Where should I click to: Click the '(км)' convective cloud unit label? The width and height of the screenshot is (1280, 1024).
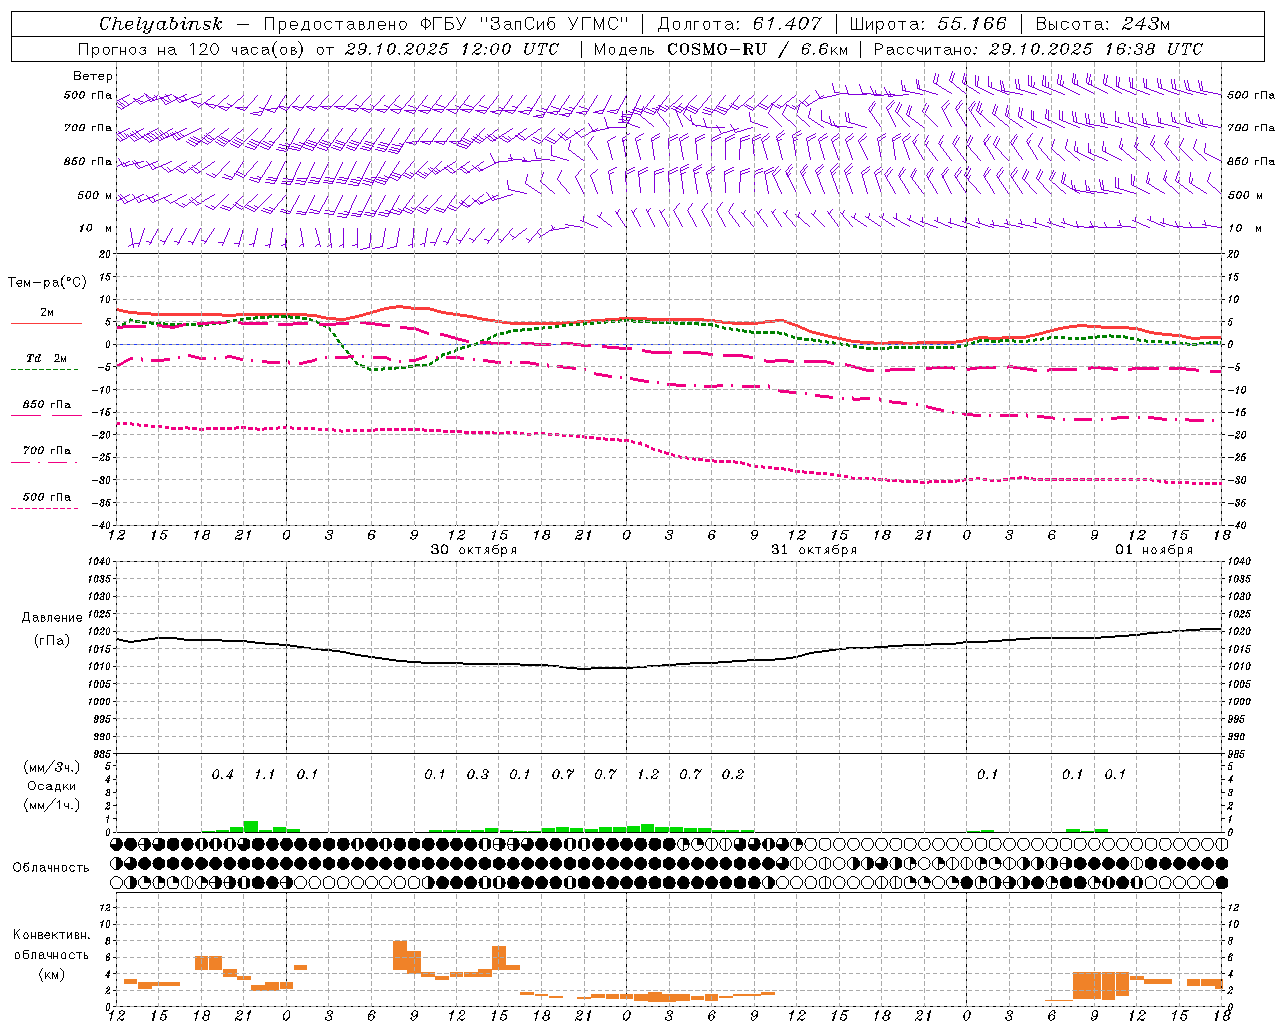(x=51, y=974)
